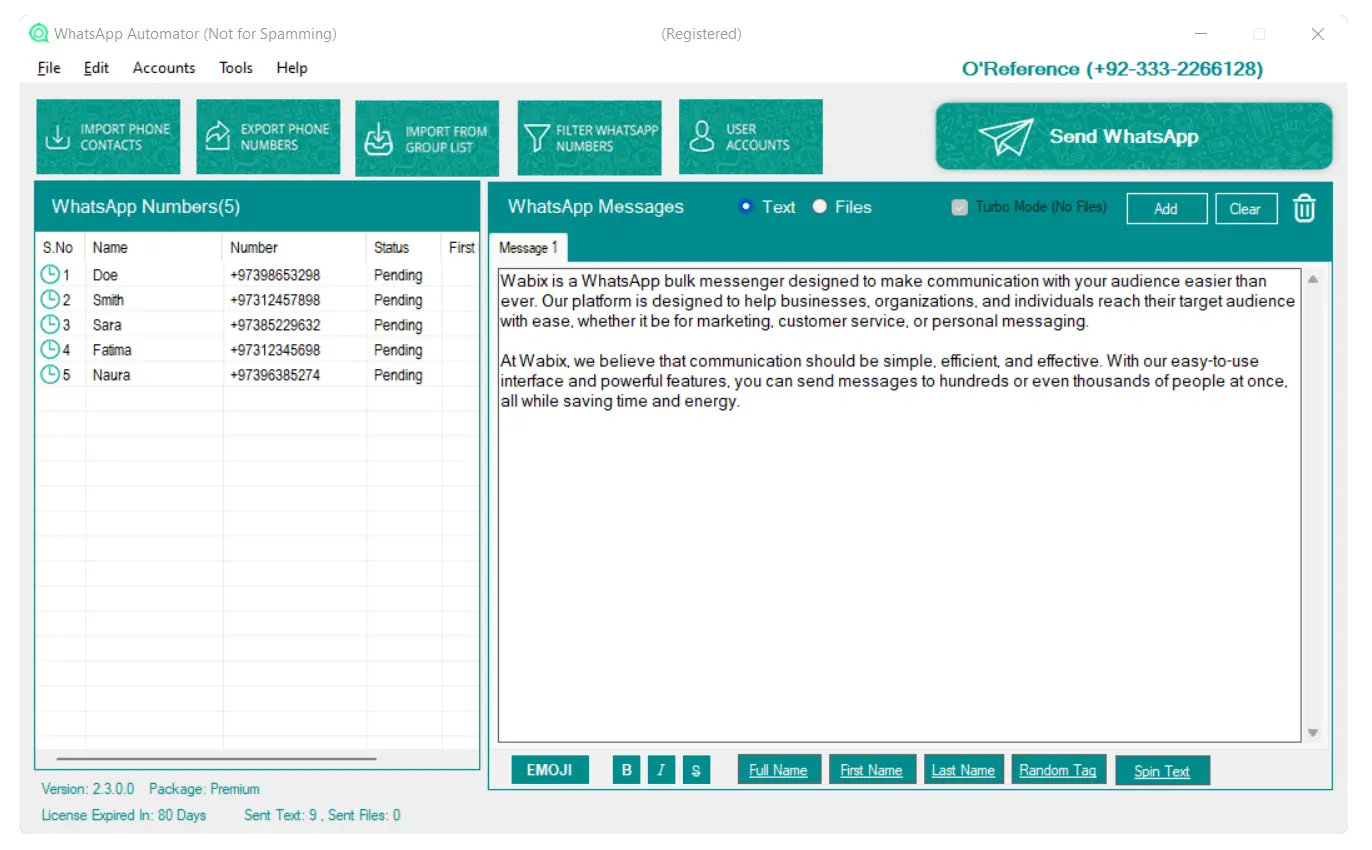The image size is (1372, 850).
Task: Click the trash bin delete icon
Action: point(1304,208)
